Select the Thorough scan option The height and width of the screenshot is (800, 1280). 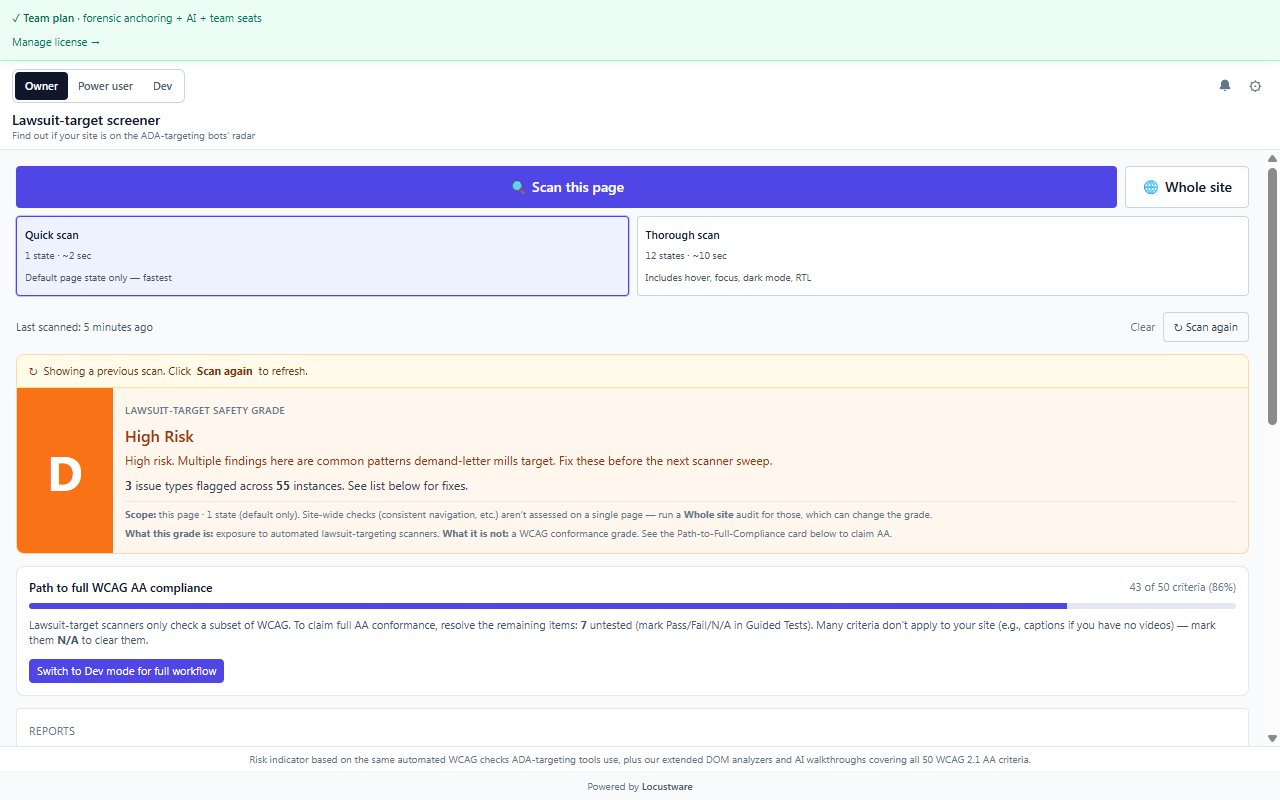pyautogui.click(x=943, y=256)
